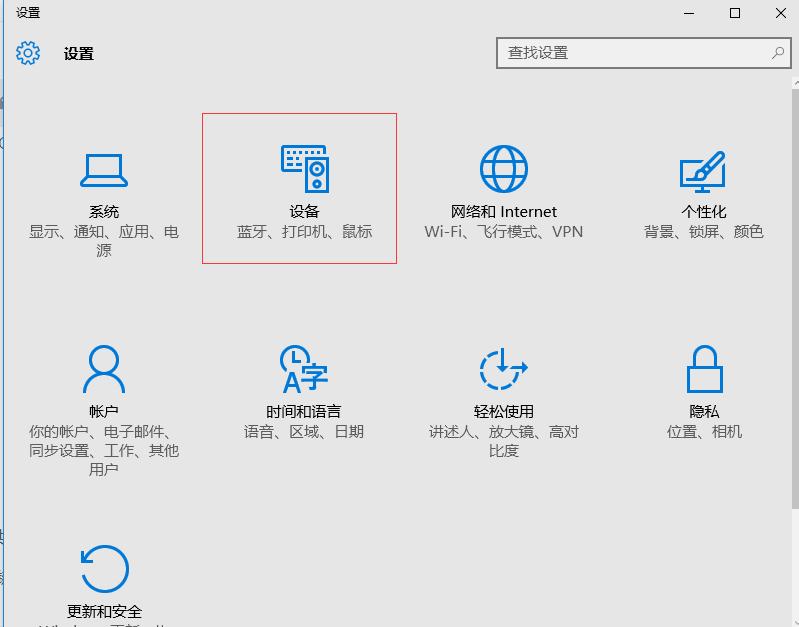
Task: Click the 隐私 title label
Action: click(704, 411)
